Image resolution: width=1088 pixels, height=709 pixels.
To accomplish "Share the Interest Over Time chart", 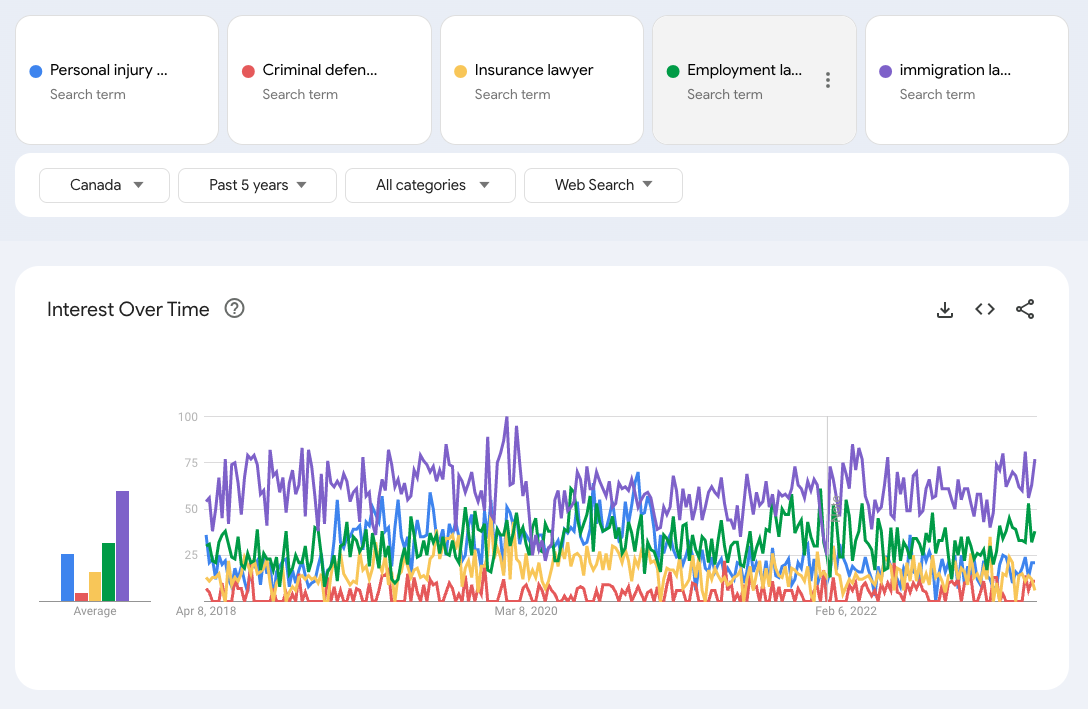I will pos(1025,310).
